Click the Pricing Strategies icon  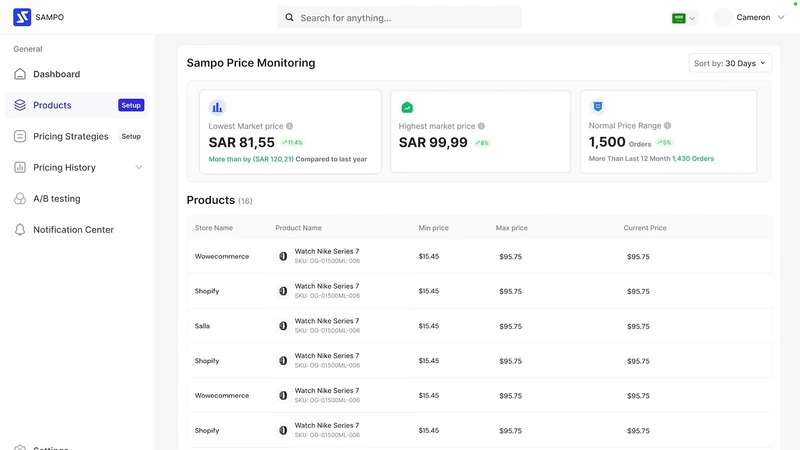pyautogui.click(x=20, y=136)
